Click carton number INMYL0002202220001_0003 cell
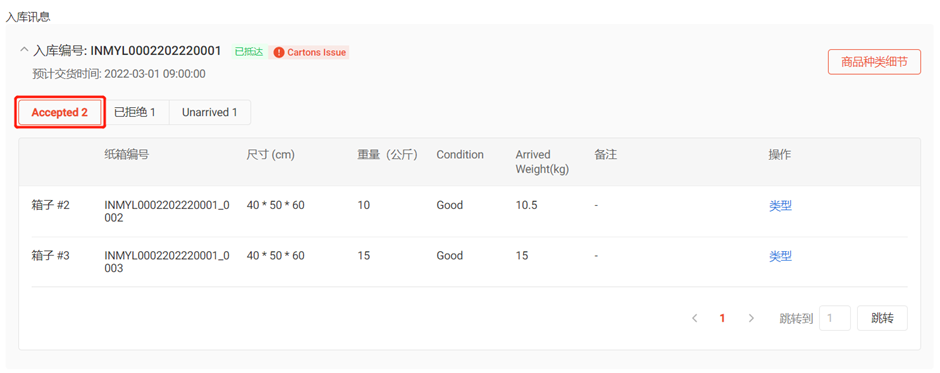This screenshot has height=373, width=940. click(x=167, y=262)
